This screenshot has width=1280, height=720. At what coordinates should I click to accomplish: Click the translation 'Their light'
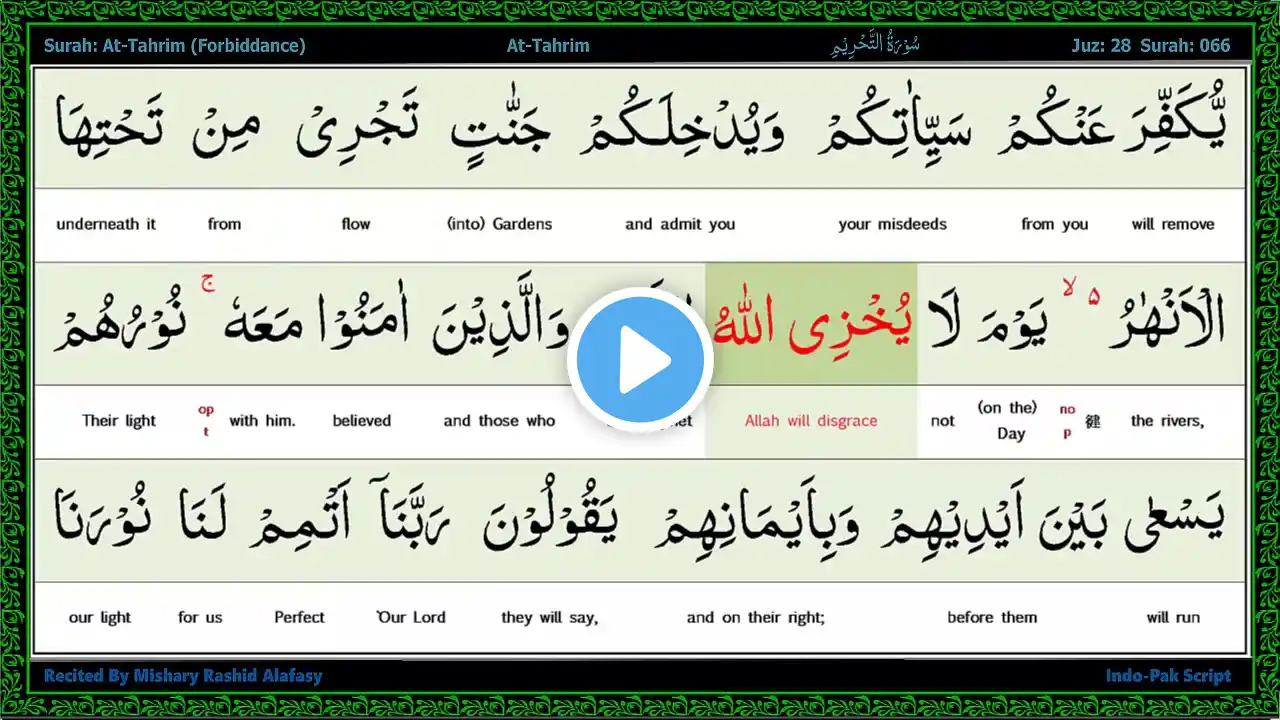[119, 421]
